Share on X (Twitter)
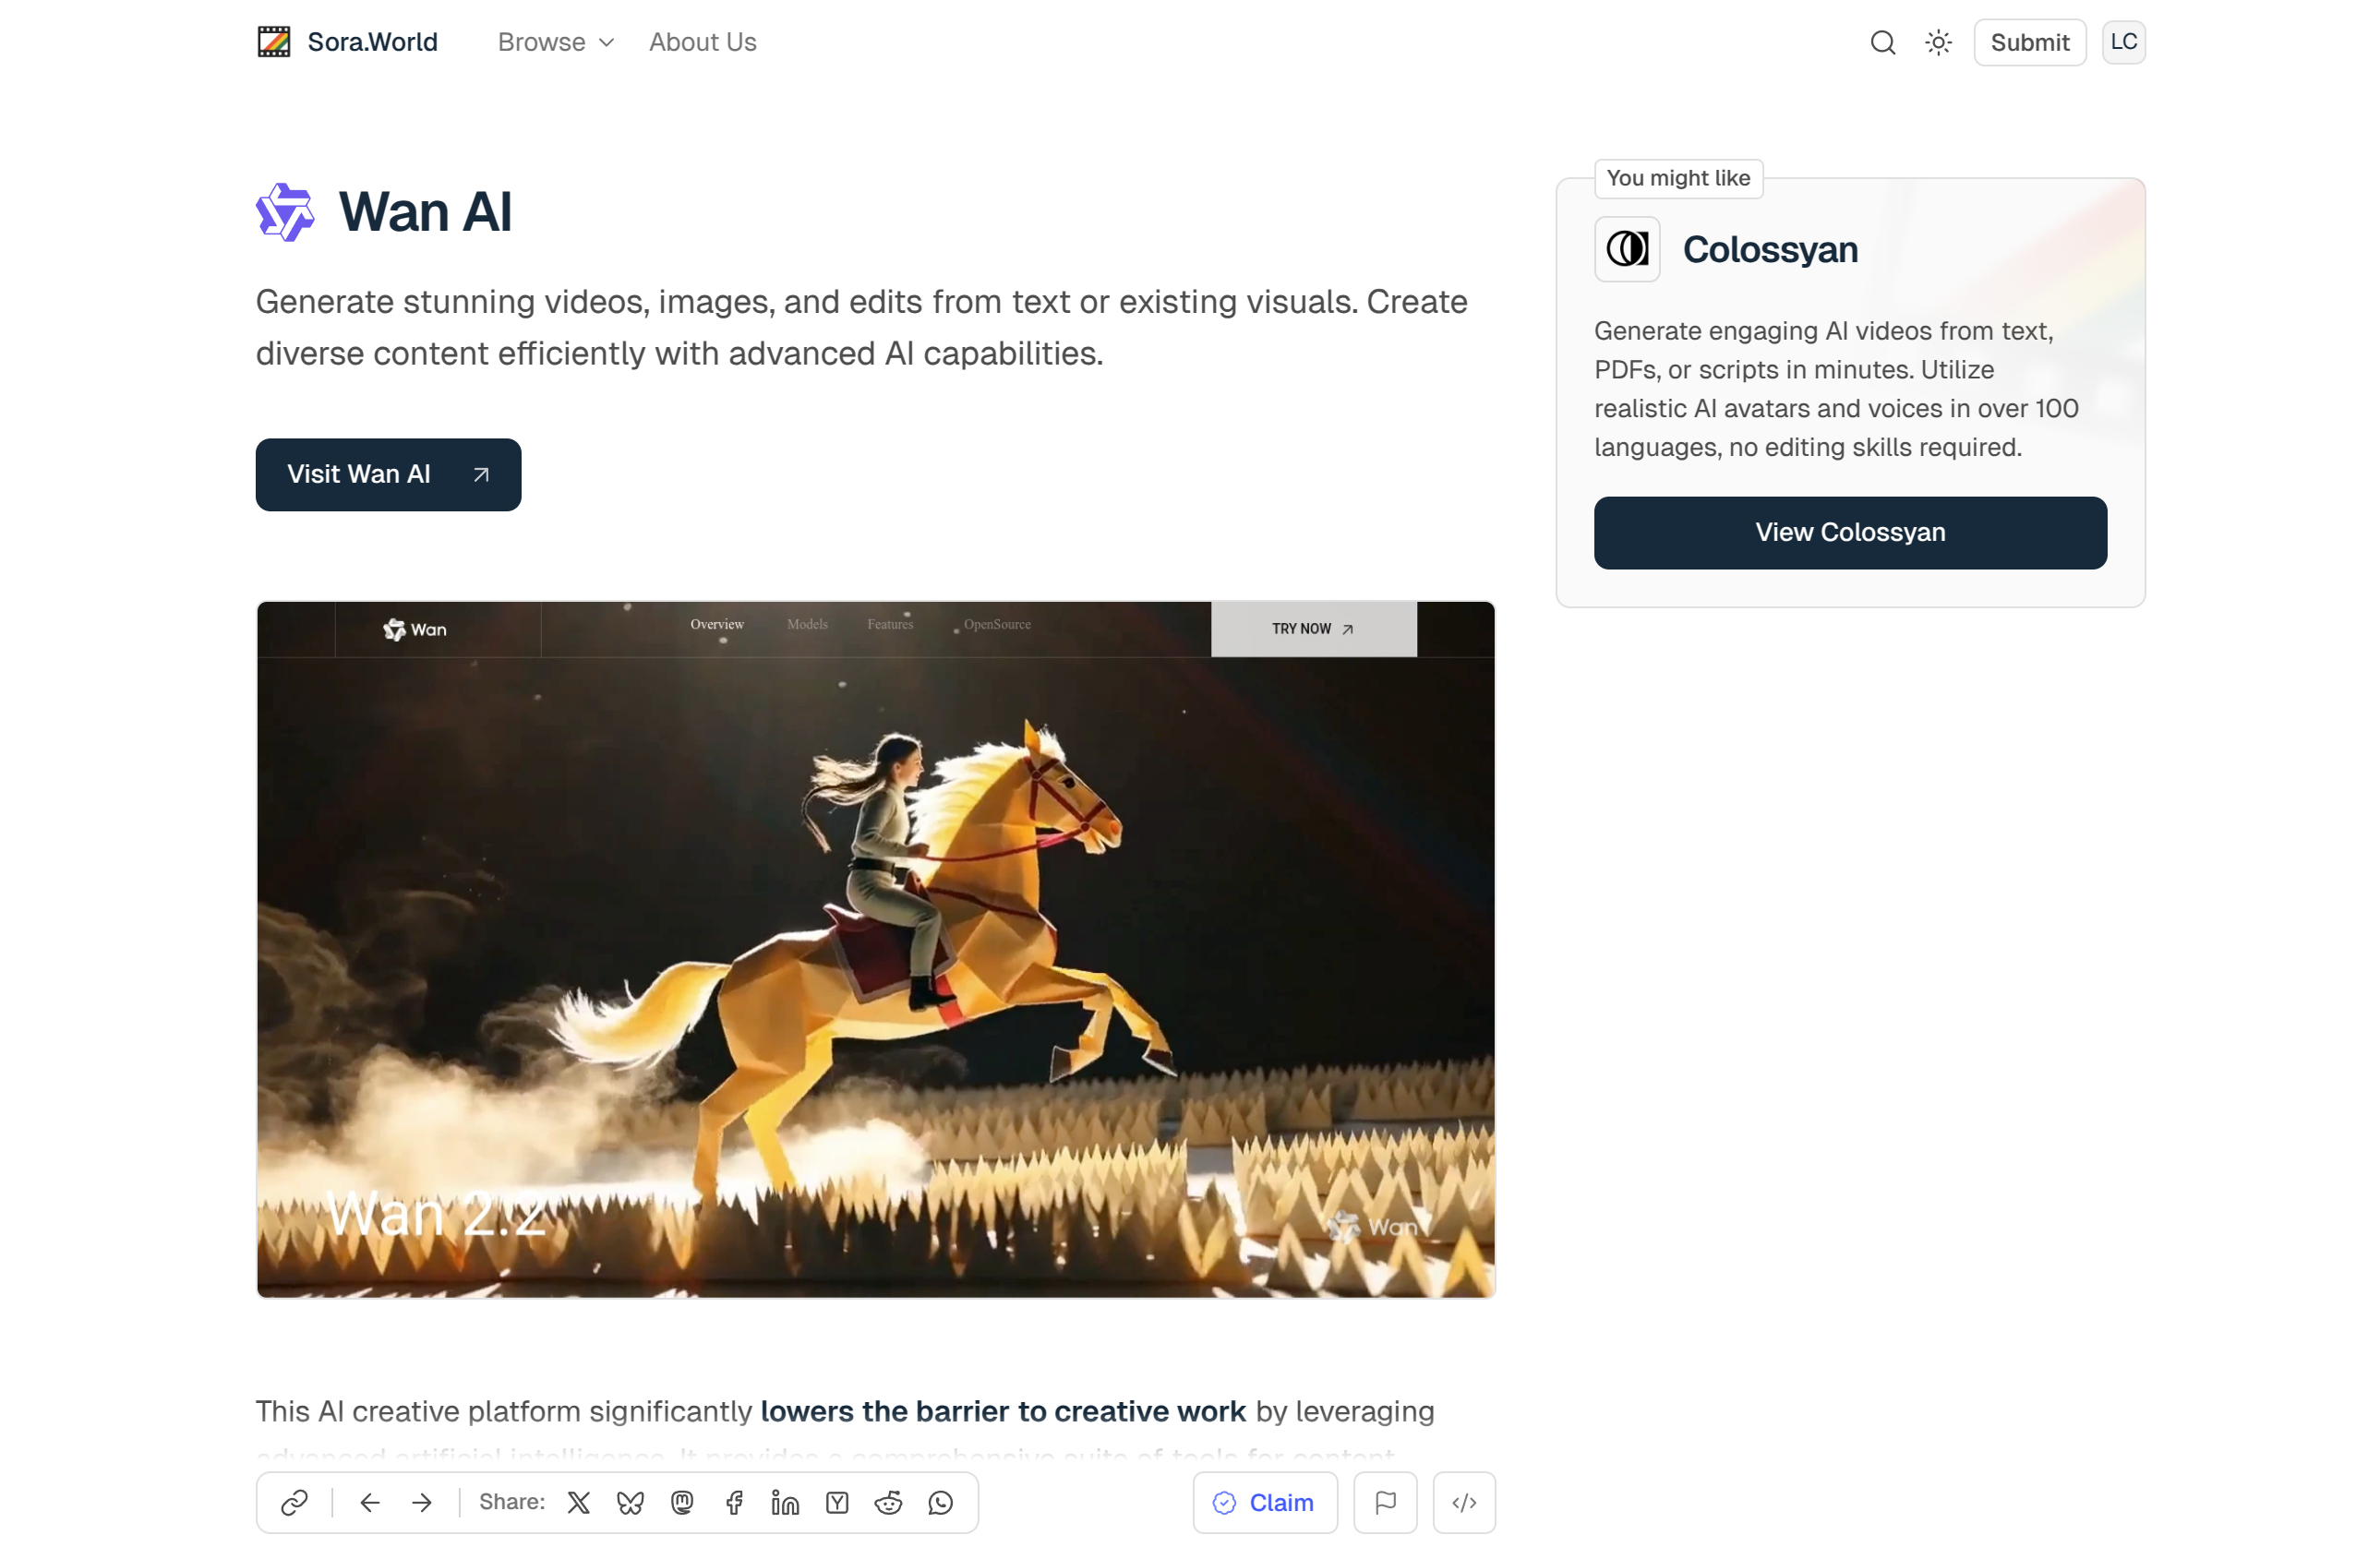2380x1547 pixels. tap(579, 1502)
